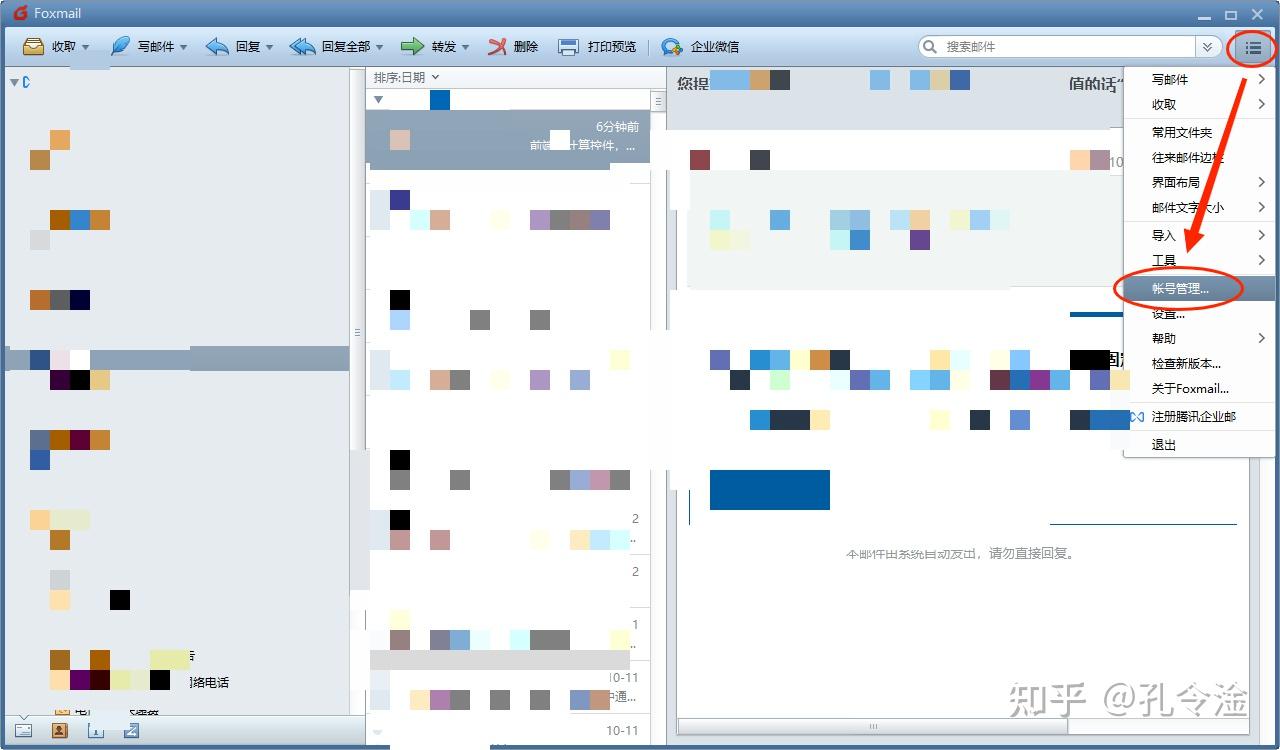Open 打印预览 print preview
Screen dimensions: 1280x750
point(597,46)
